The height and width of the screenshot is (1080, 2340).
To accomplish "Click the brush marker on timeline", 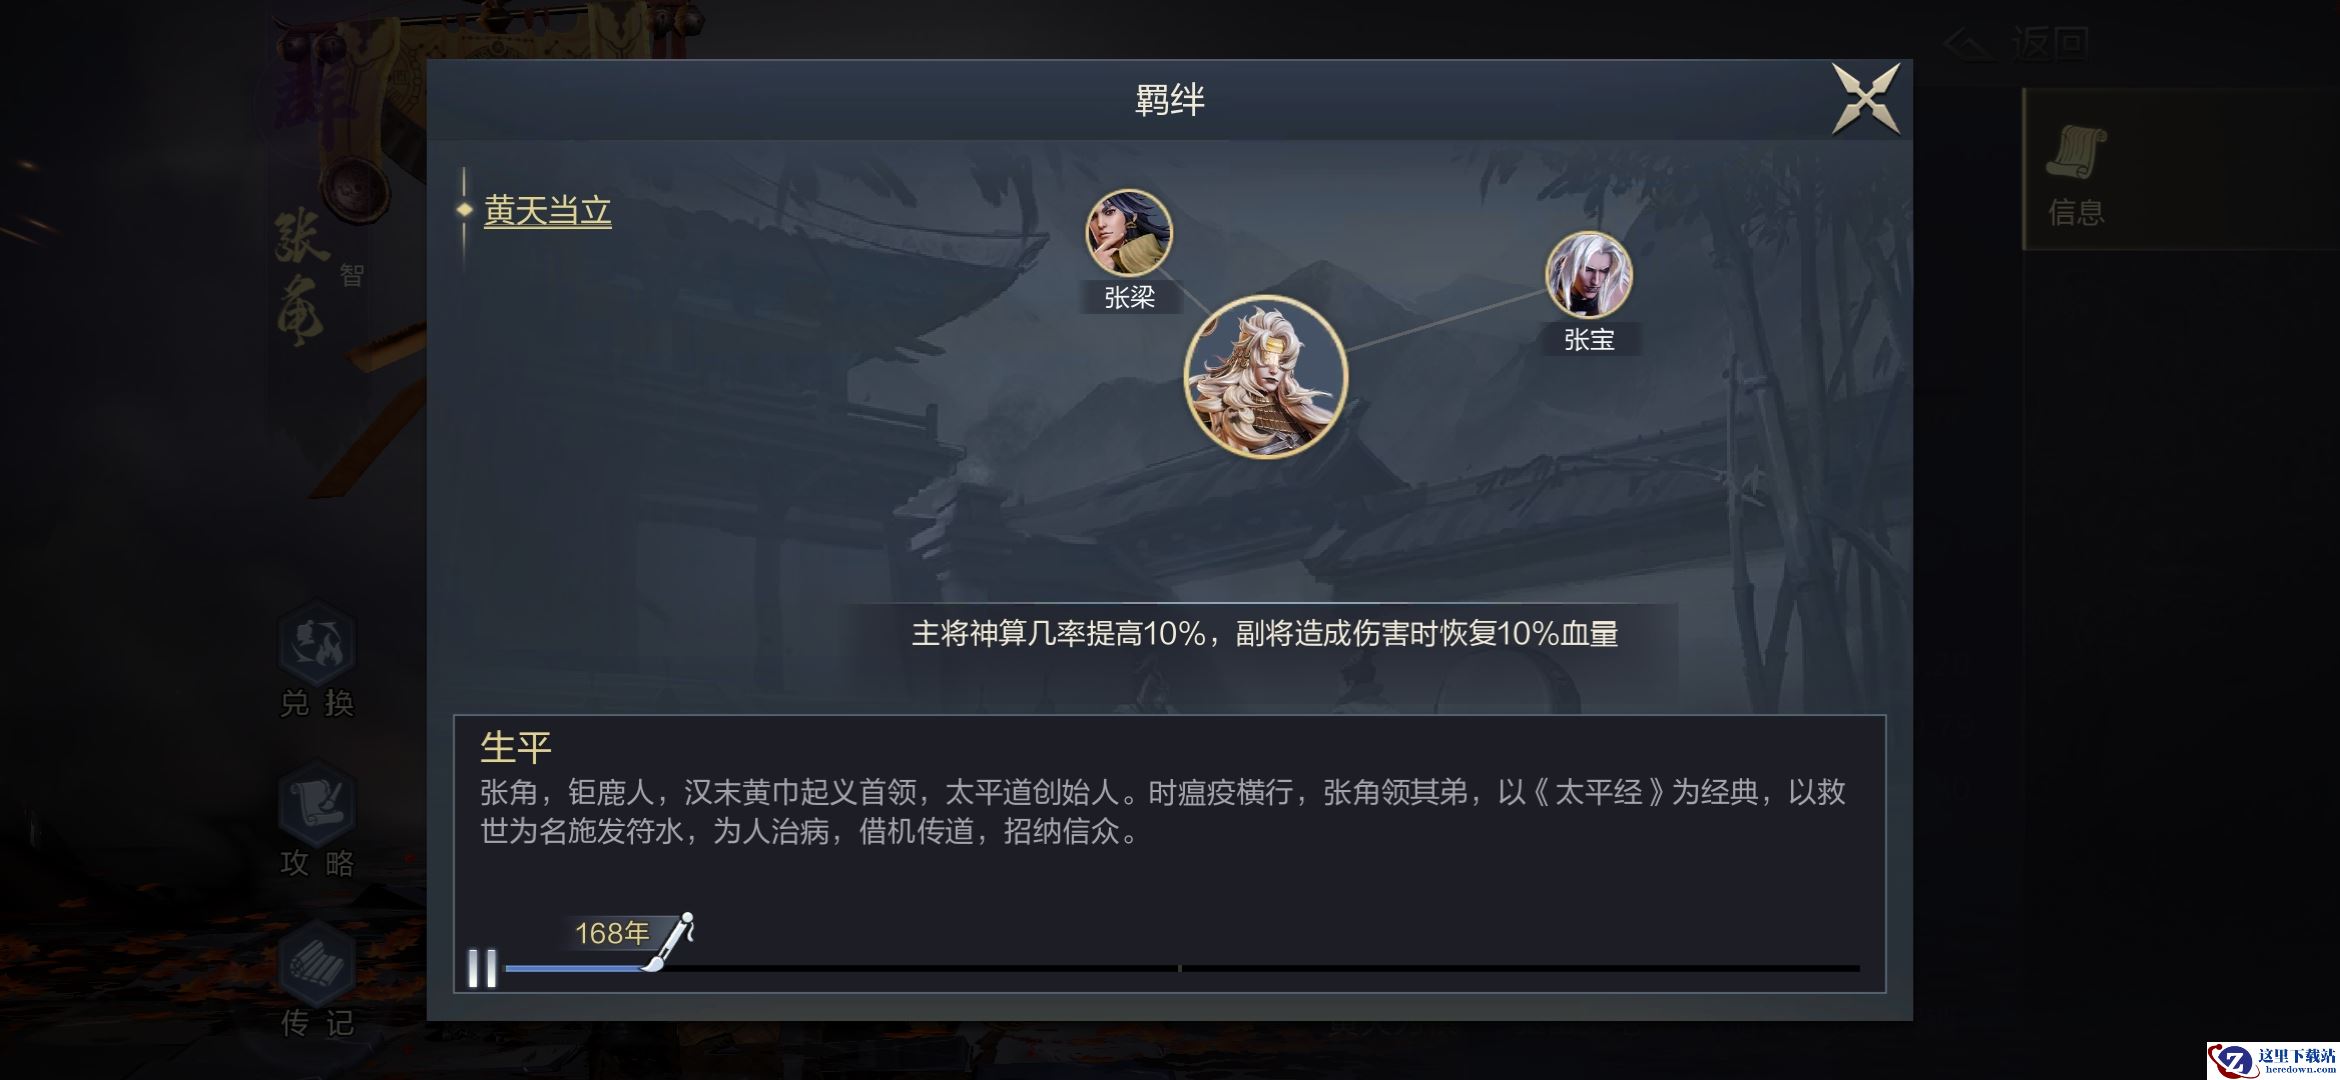I will pos(670,942).
